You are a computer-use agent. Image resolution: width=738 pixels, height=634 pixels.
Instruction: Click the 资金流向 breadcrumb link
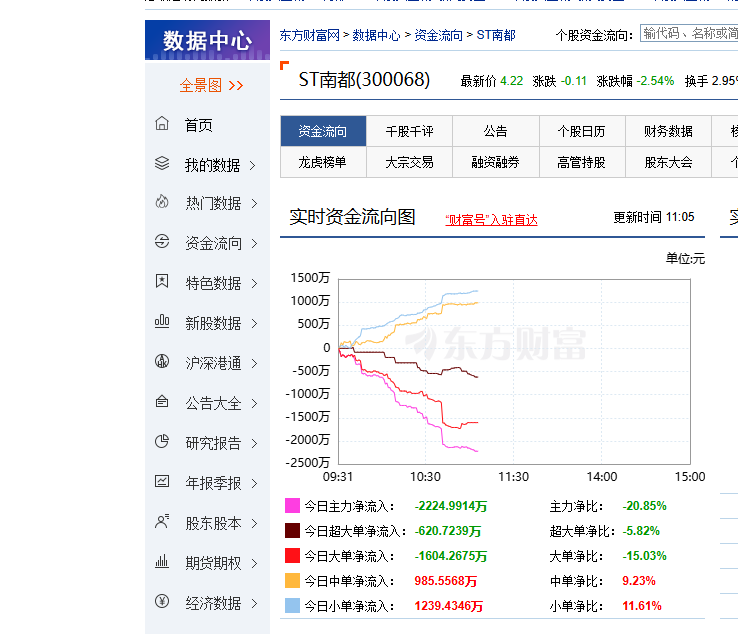pyautogui.click(x=438, y=35)
